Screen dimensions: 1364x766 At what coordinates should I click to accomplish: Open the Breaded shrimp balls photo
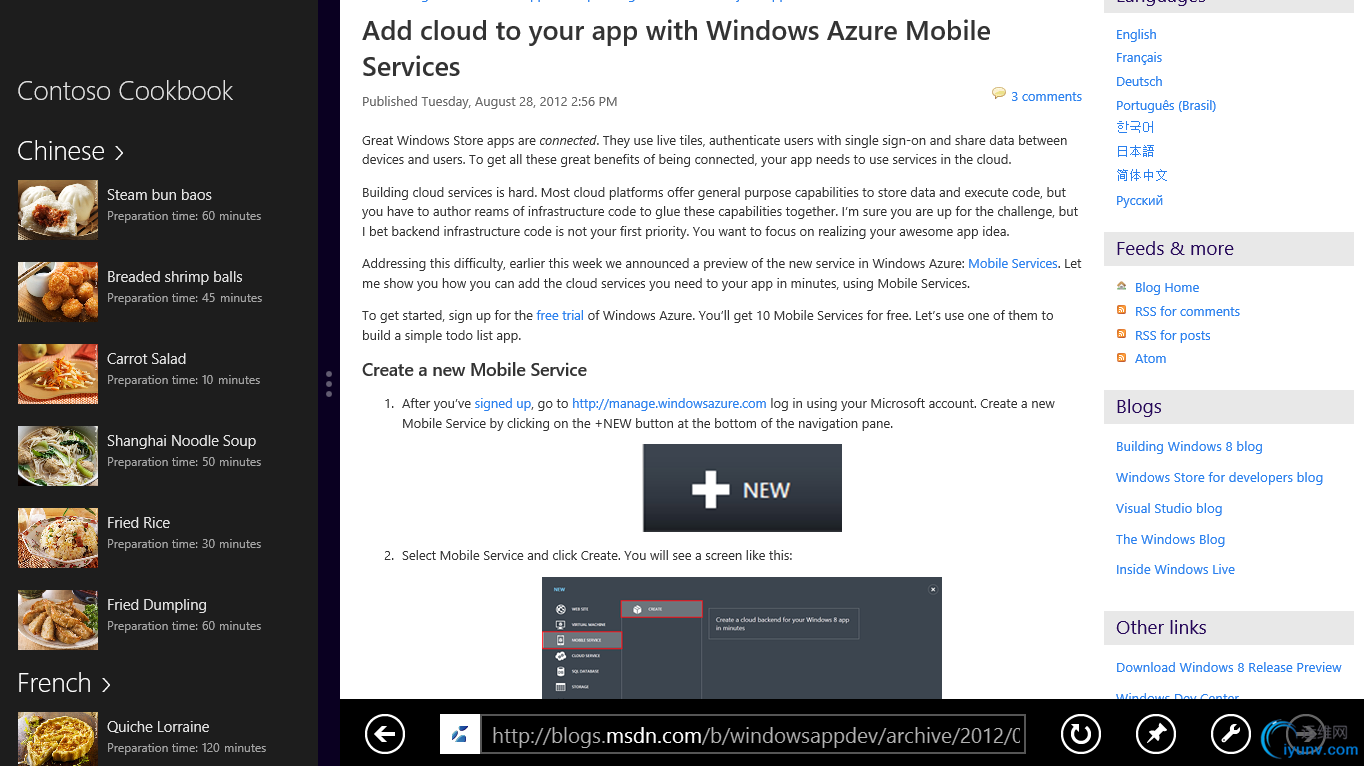[x=58, y=292]
